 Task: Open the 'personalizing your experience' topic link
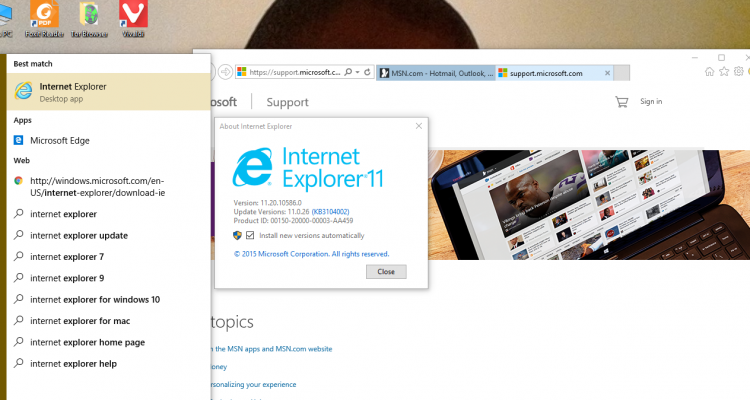[254, 384]
